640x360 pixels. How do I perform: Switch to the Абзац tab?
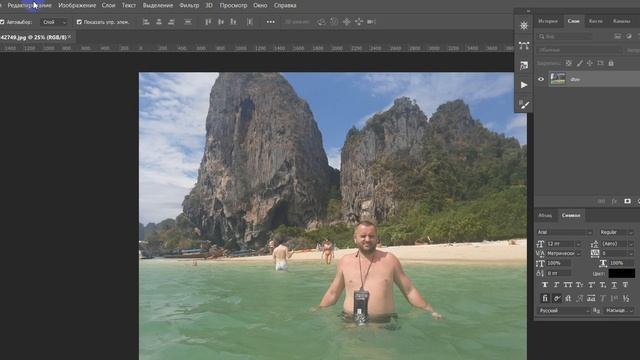click(545, 216)
